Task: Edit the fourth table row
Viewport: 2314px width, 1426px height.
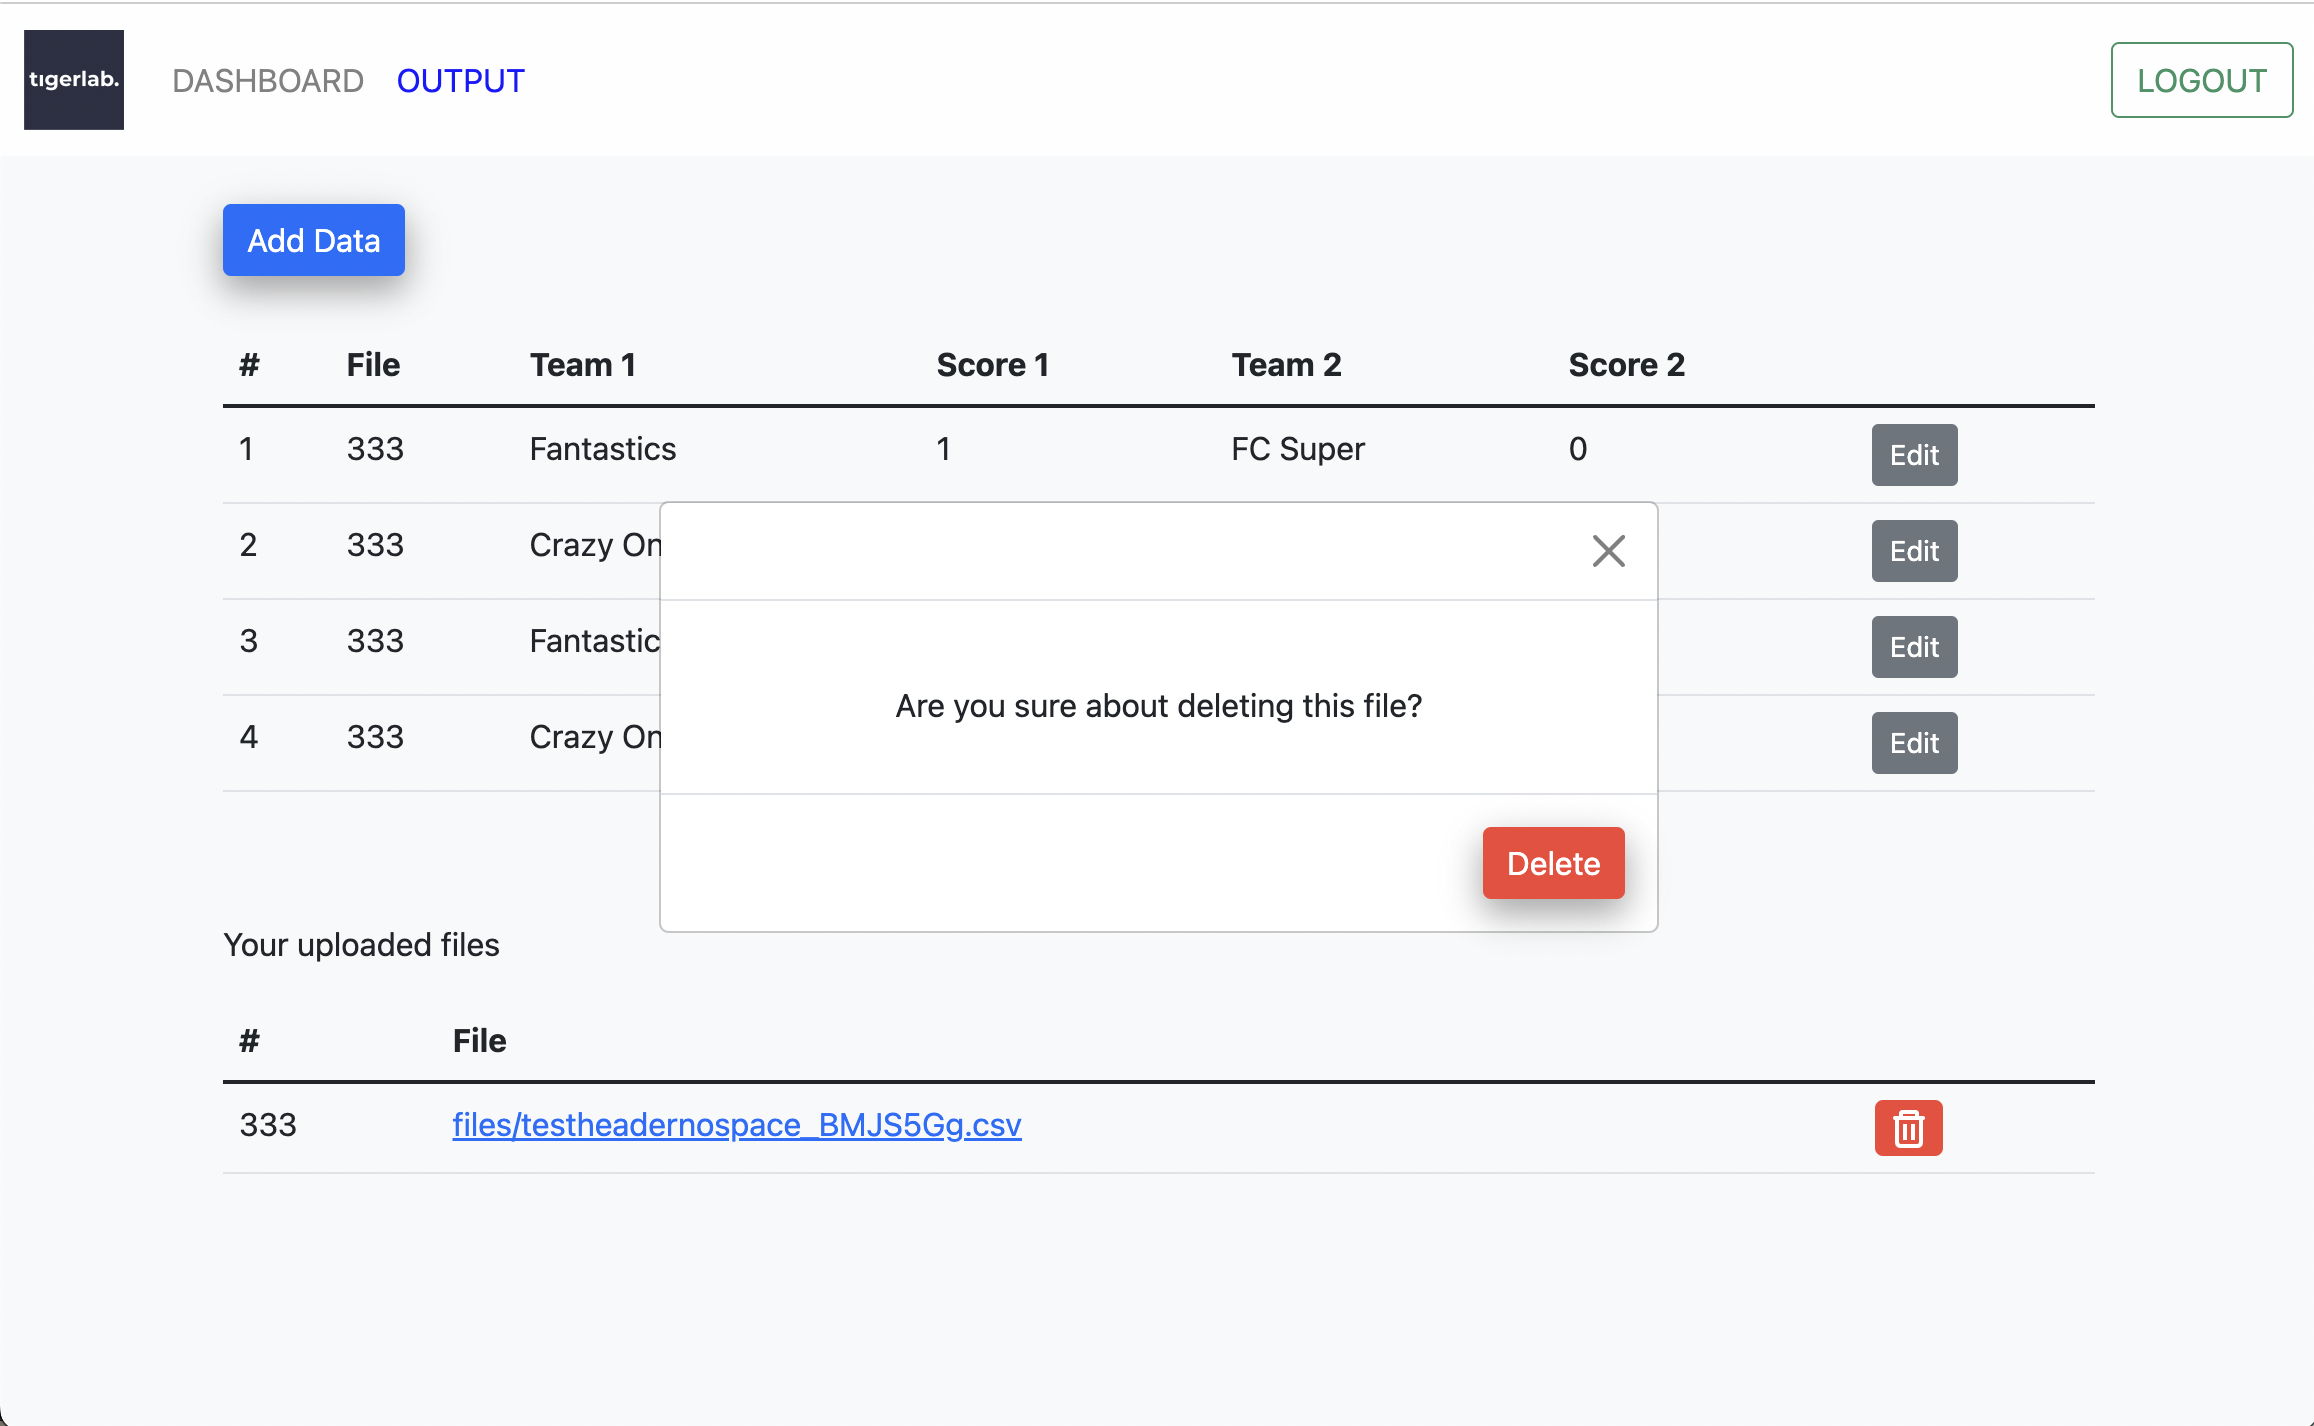Action: click(1914, 743)
